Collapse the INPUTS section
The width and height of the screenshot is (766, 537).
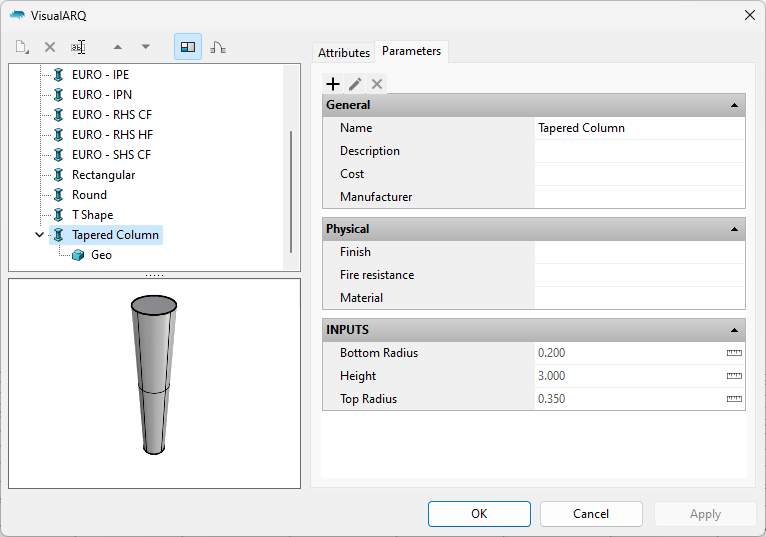tap(734, 330)
